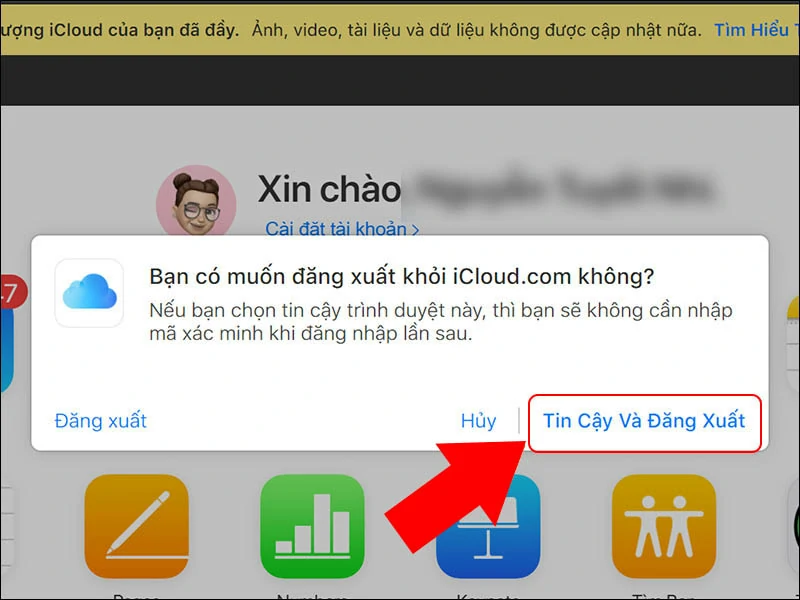Viewport: 800px width, 600px height.
Task: Choose Đăng xuất without trusting browser
Action: tap(101, 421)
